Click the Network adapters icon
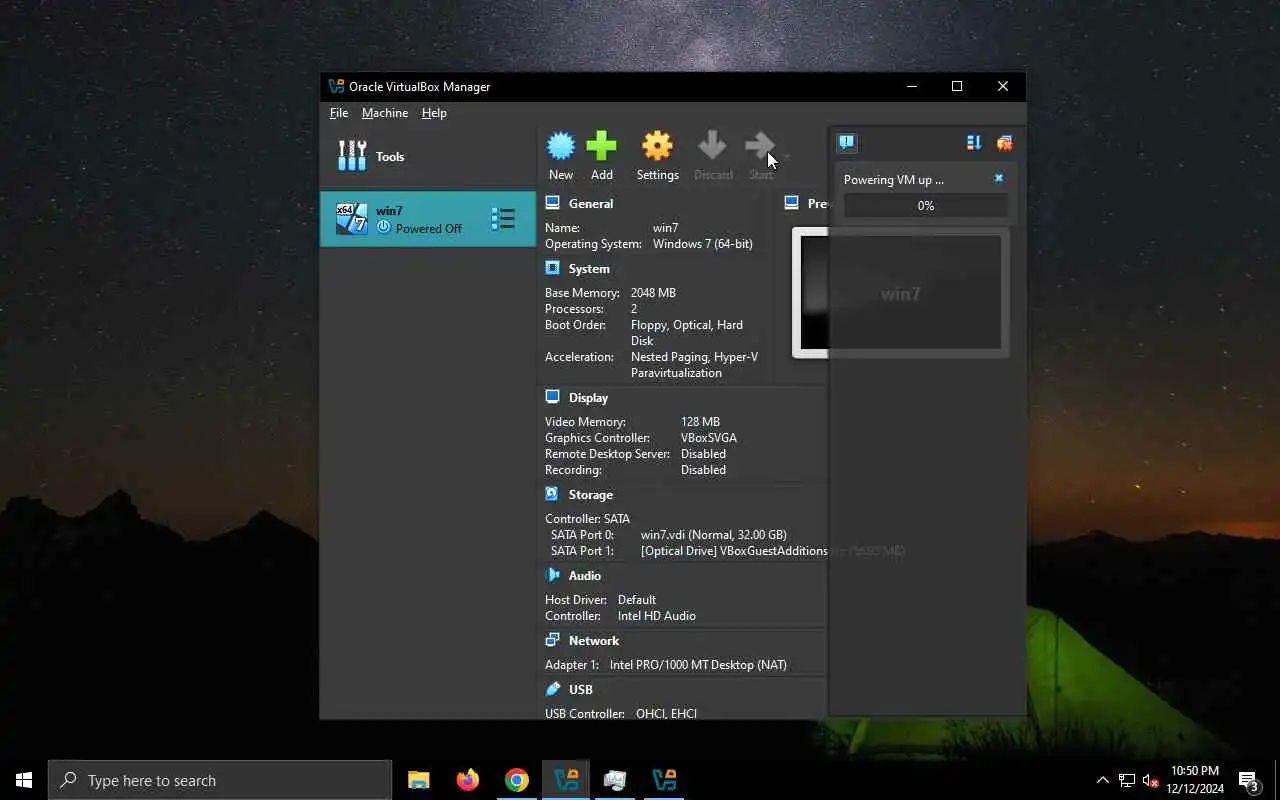Screen dimensions: 1280x800 [x=552, y=640]
